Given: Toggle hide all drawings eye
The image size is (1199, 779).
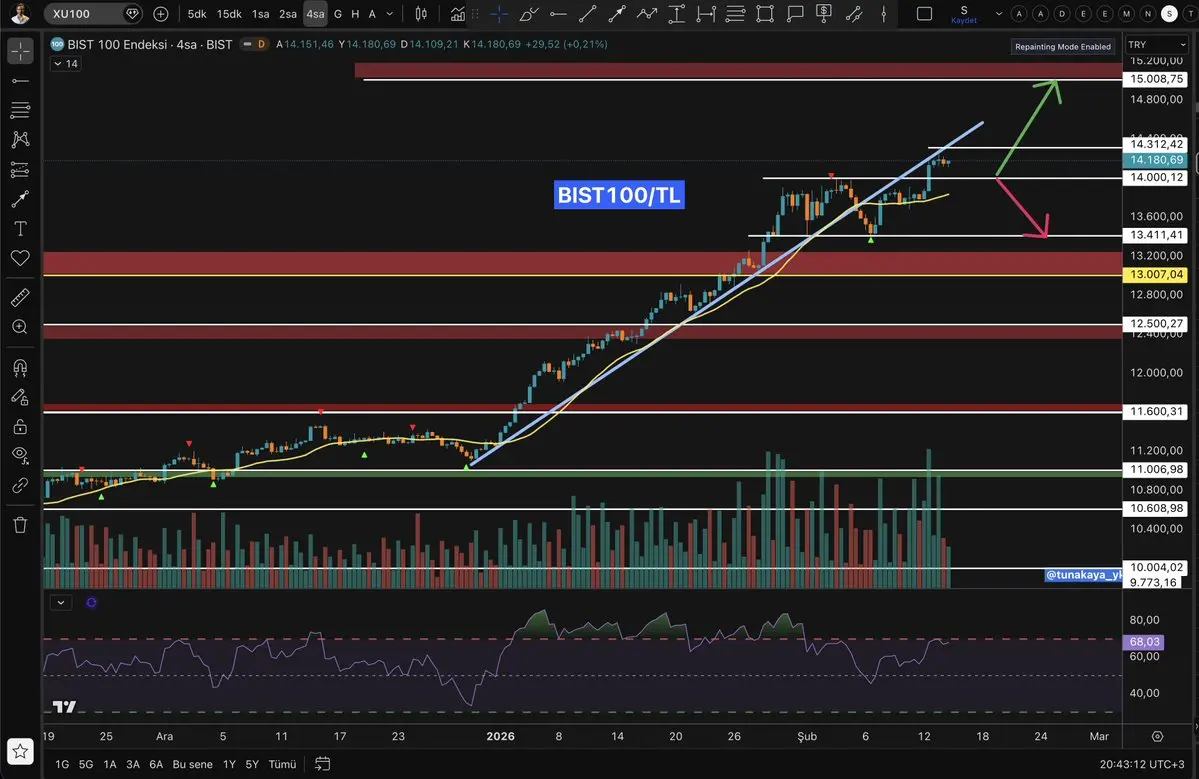Looking at the screenshot, I should [21, 456].
